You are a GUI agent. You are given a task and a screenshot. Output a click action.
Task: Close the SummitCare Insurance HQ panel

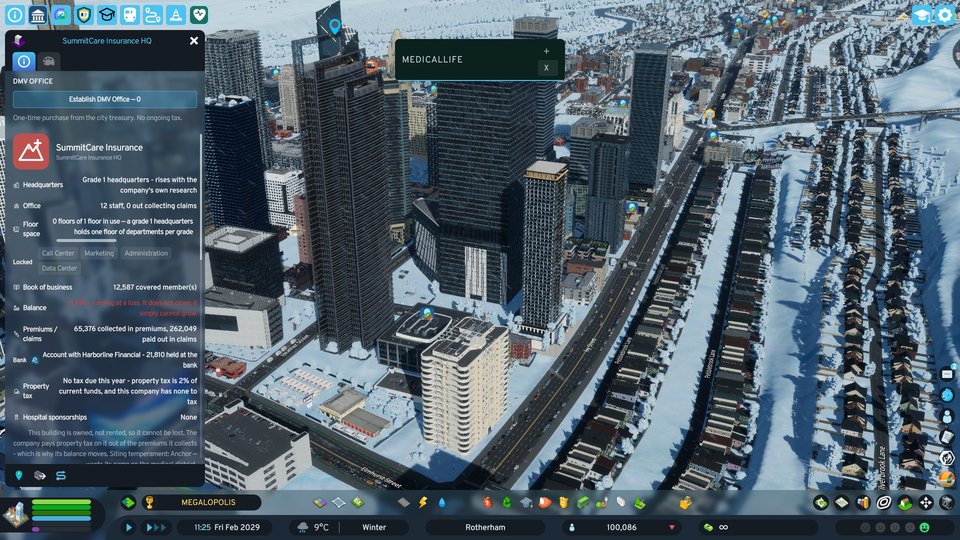pos(194,40)
